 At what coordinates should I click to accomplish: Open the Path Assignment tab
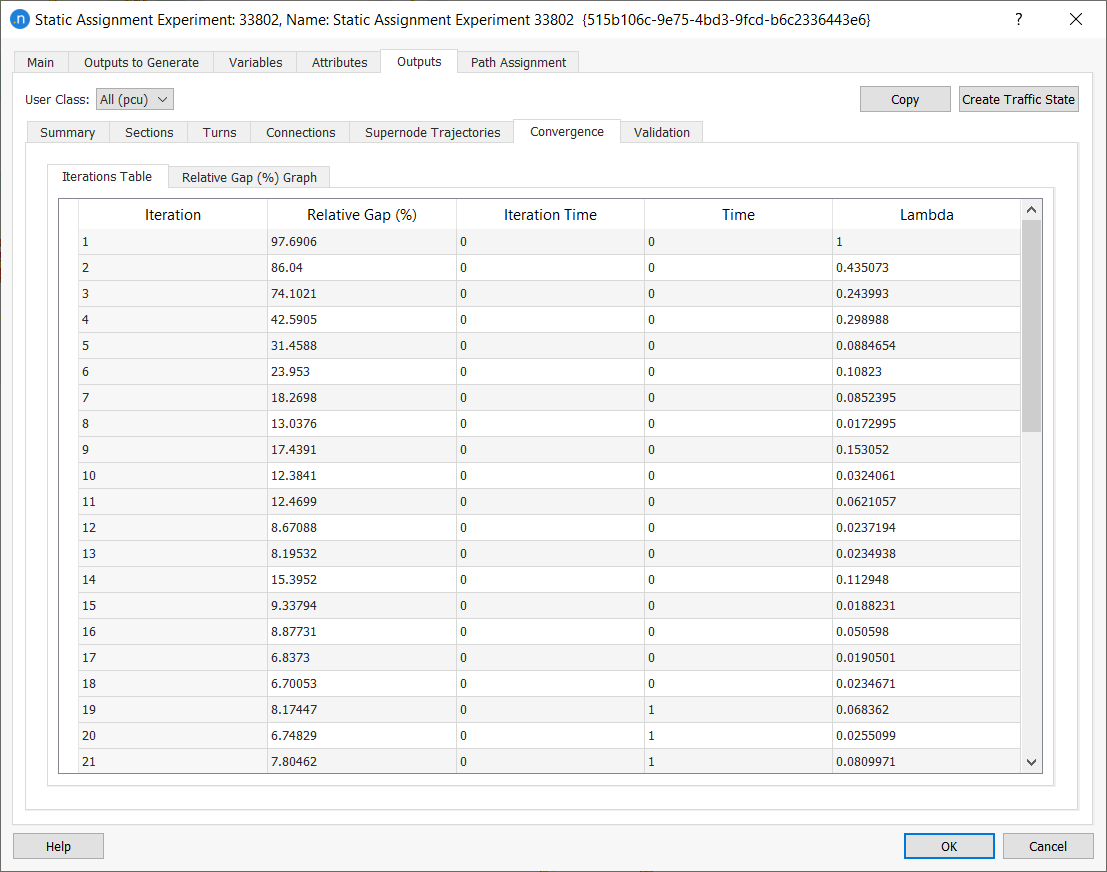518,62
